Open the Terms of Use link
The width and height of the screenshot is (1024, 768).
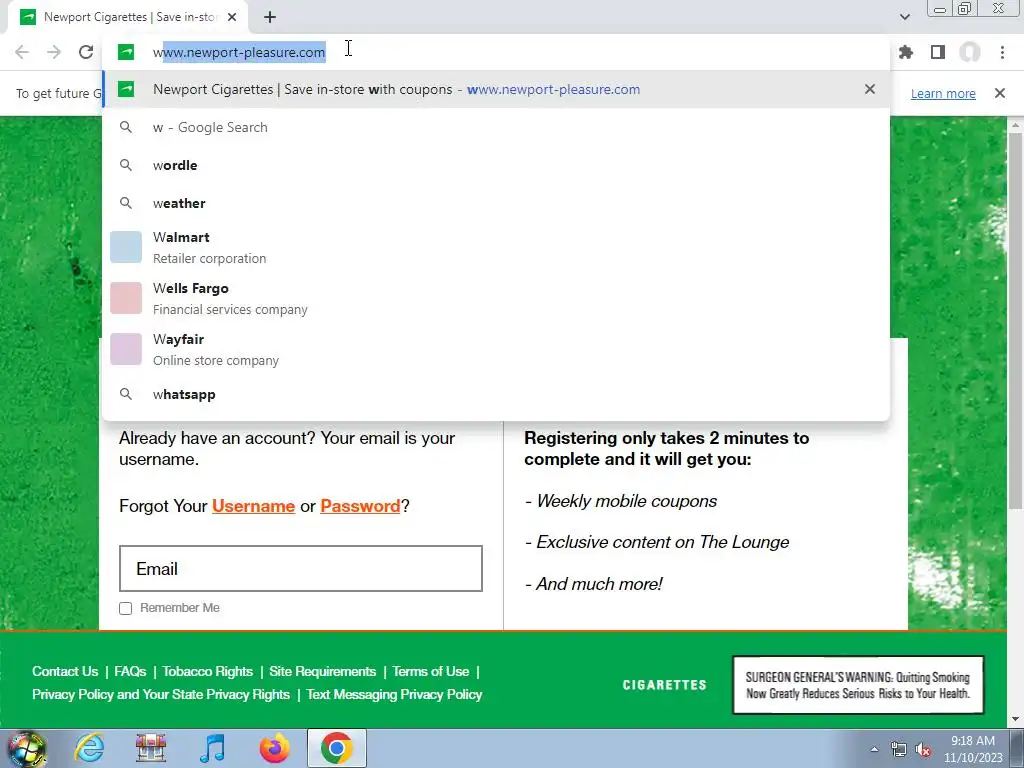click(431, 671)
